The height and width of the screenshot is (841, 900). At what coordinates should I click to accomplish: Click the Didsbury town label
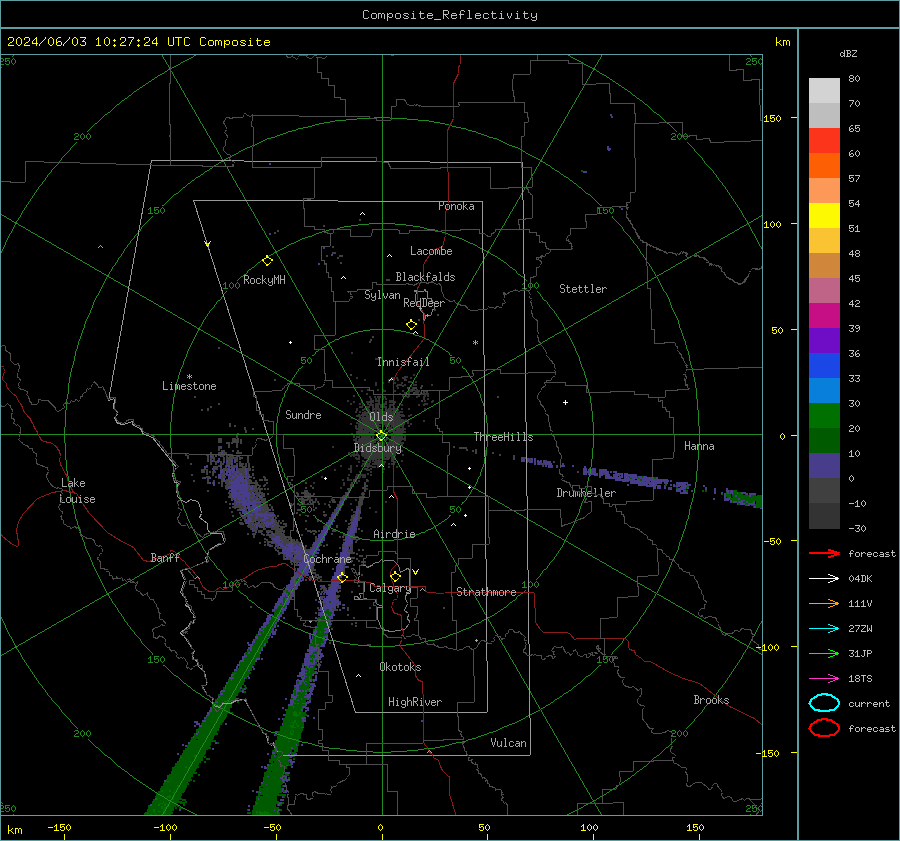[x=378, y=448]
